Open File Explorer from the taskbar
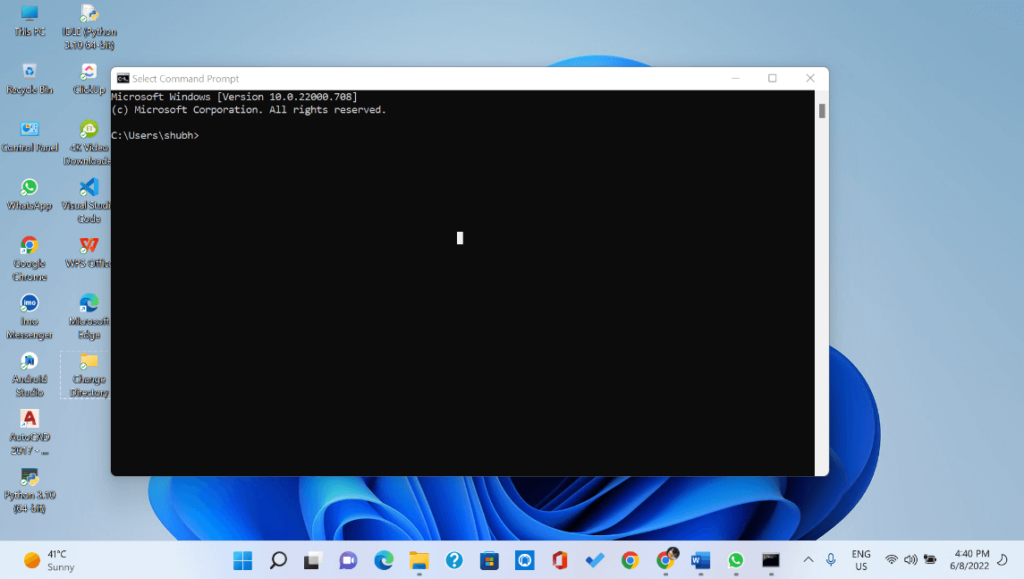The height and width of the screenshot is (579, 1024). pos(419,560)
